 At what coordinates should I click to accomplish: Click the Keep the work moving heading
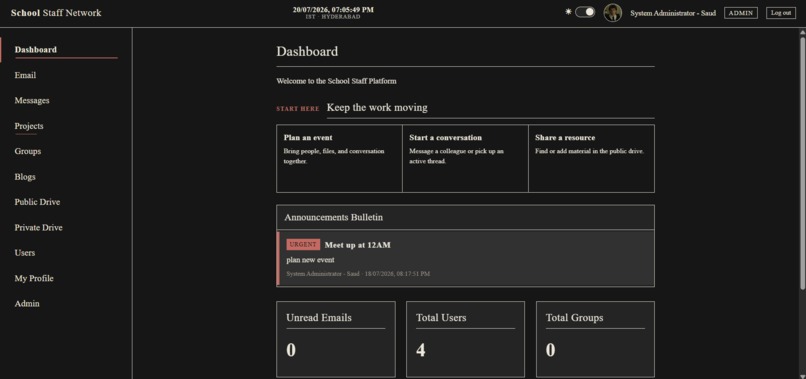click(377, 107)
